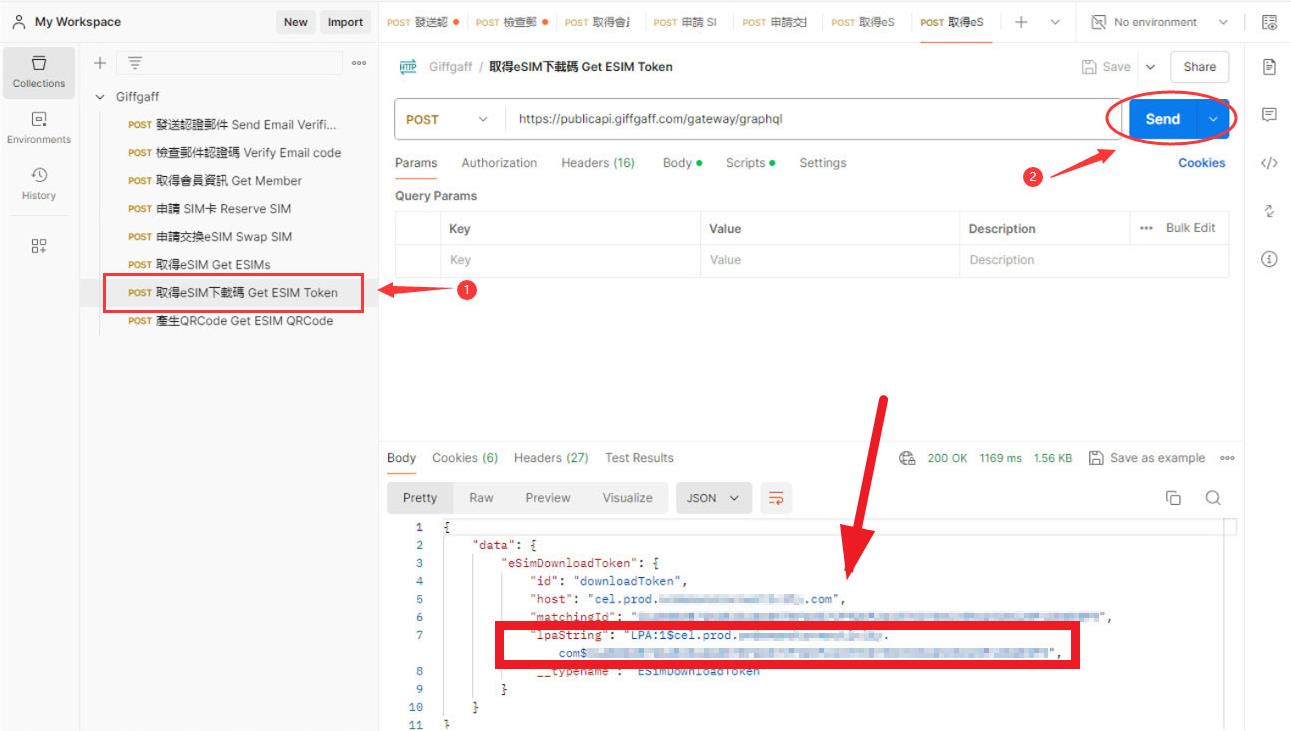
Task: Select the Preview response view
Action: [548, 498]
